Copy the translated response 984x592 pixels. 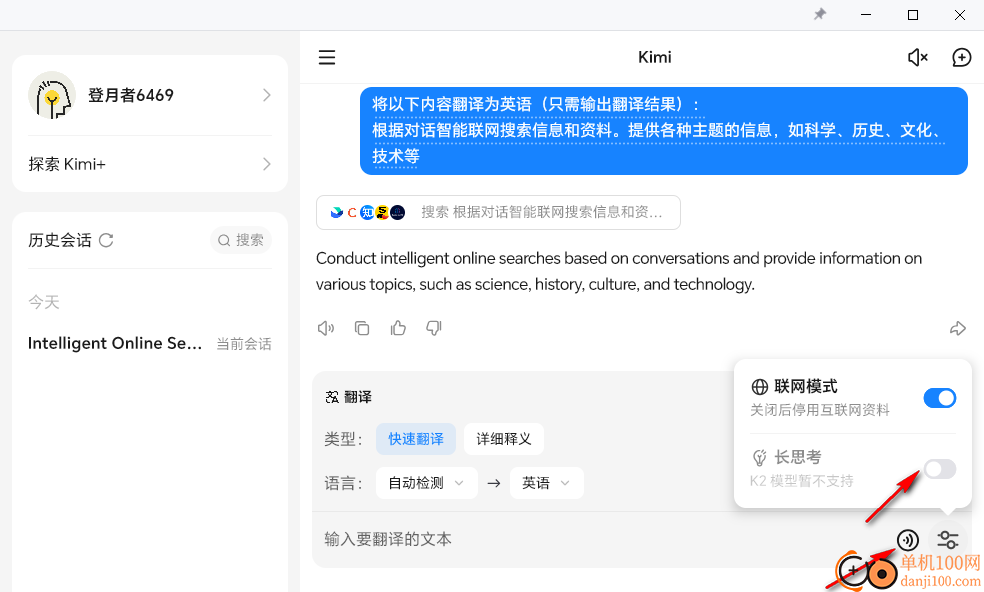pos(362,328)
